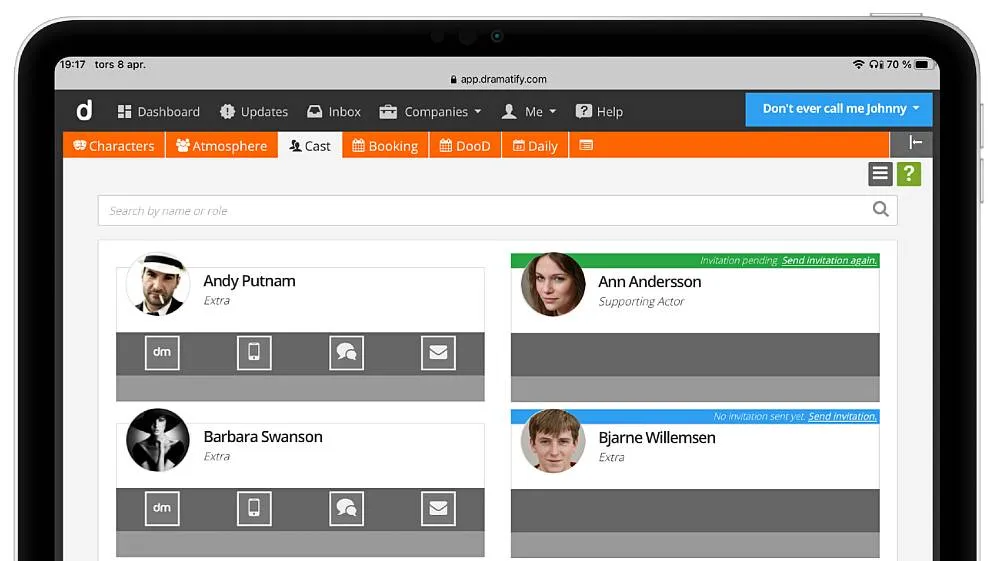The height and width of the screenshot is (561, 1000).
Task: Click 'Extra' role under Barbara Swanson
Action: (x=216, y=456)
